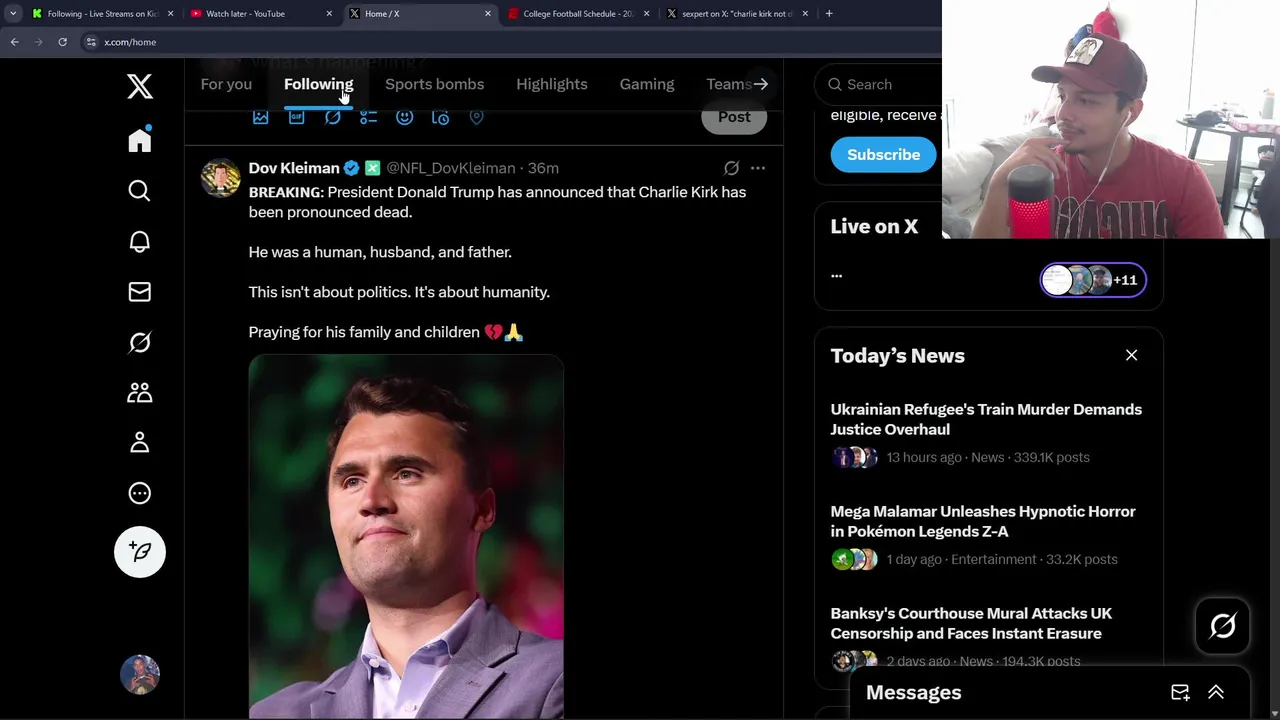
Task: Click the blue Subscribe button
Action: coord(883,154)
